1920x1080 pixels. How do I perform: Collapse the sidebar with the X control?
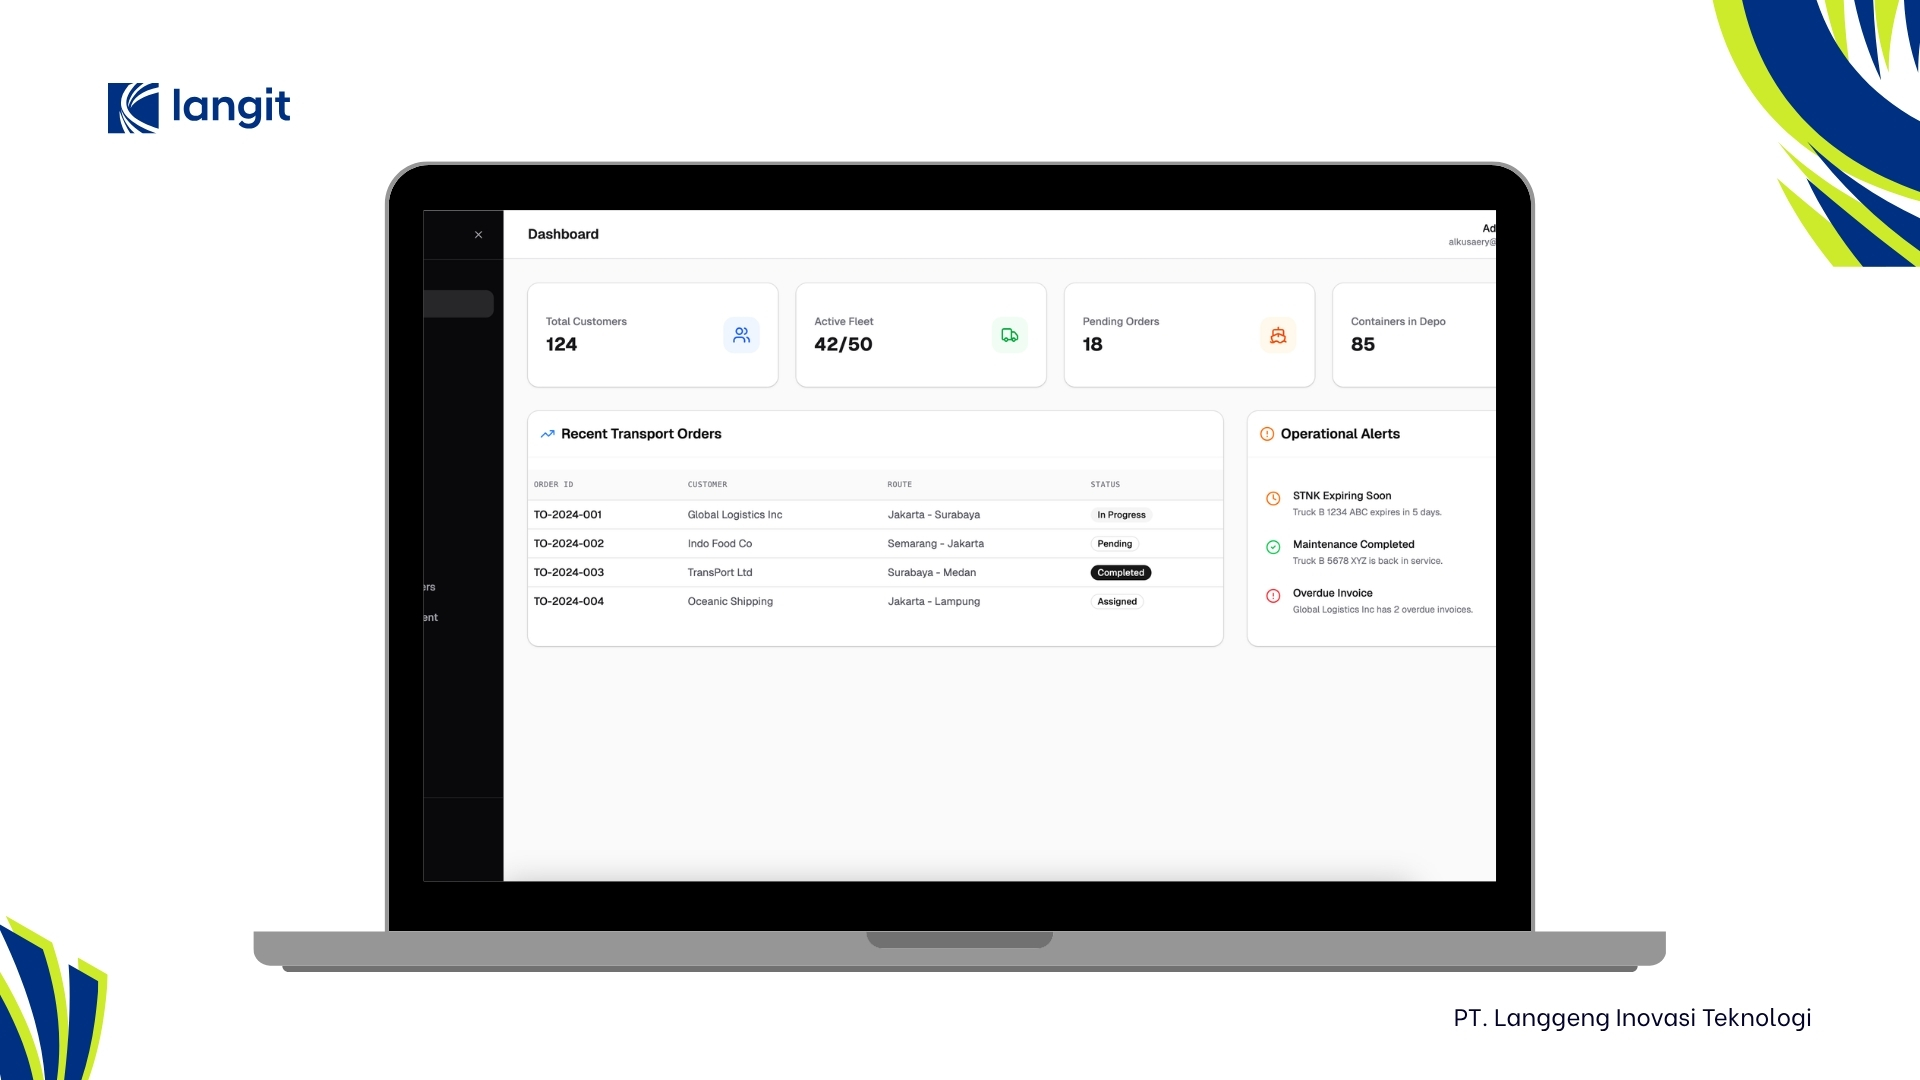coord(478,234)
